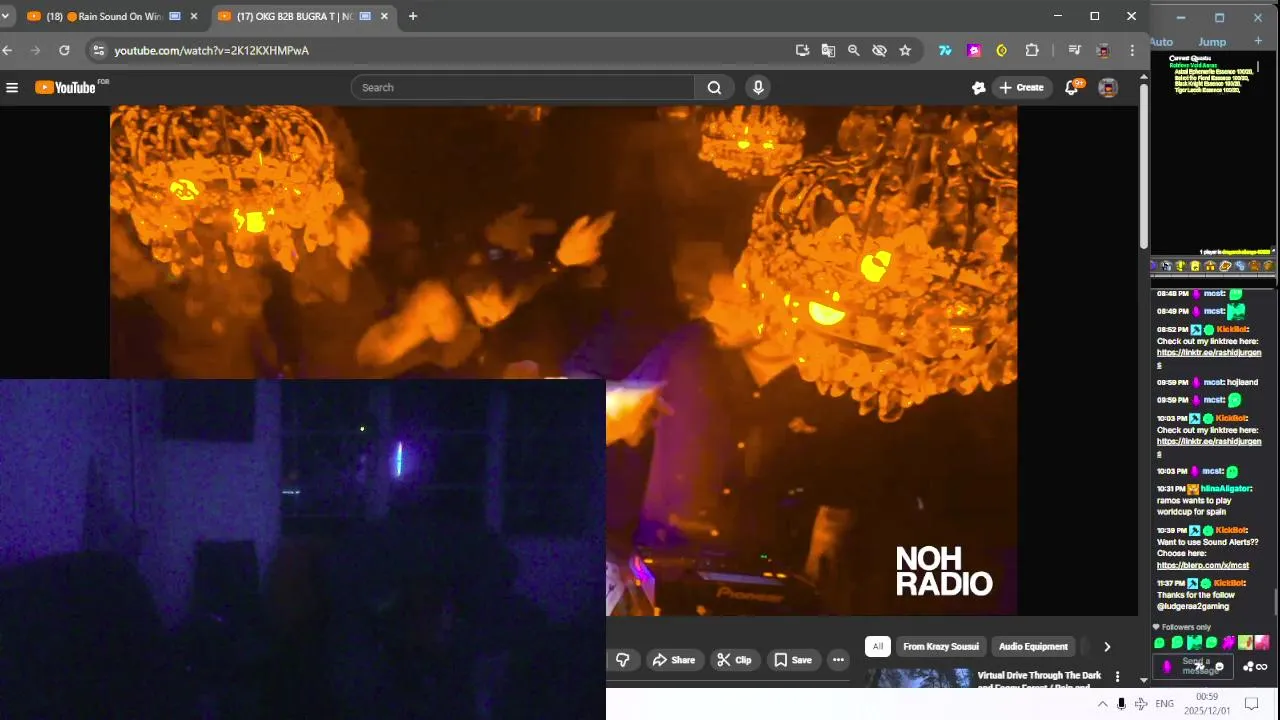Bookmark this page with the star

[905, 50]
